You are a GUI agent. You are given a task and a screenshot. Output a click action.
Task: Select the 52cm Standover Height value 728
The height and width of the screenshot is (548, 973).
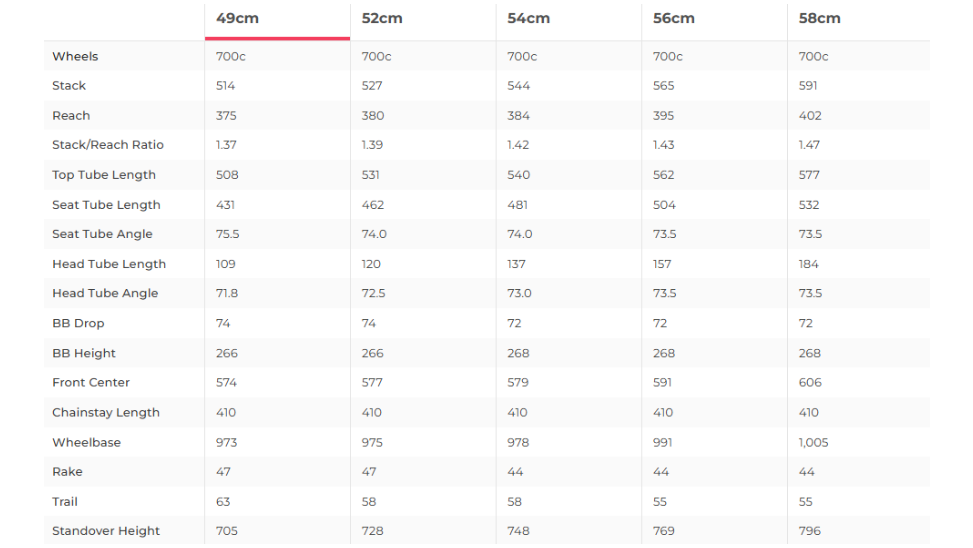pyautogui.click(x=372, y=531)
